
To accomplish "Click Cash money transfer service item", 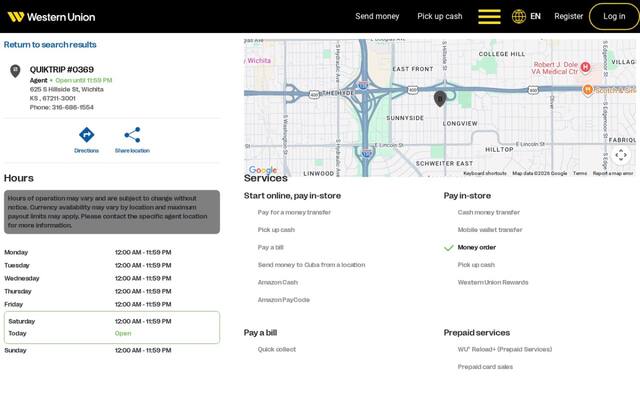I will [x=489, y=212].
